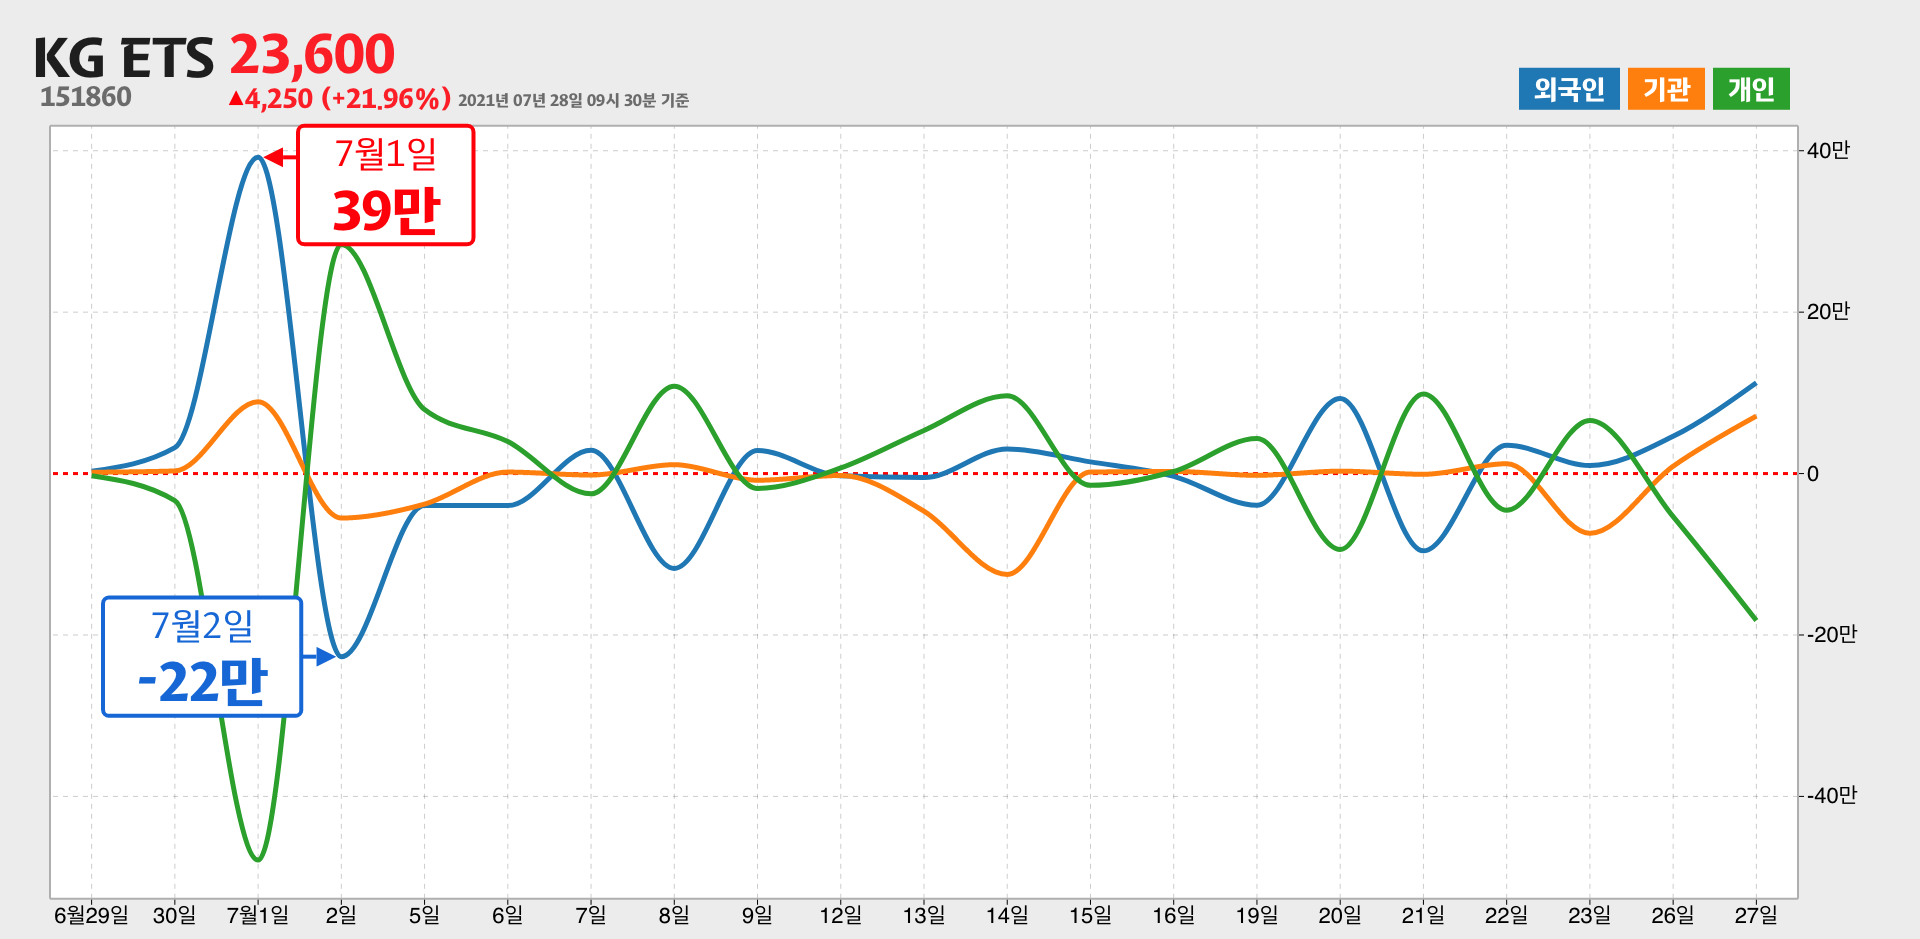1920x939 pixels.
Task: Click the blue line trough at 8일
Action: [x=675, y=568]
